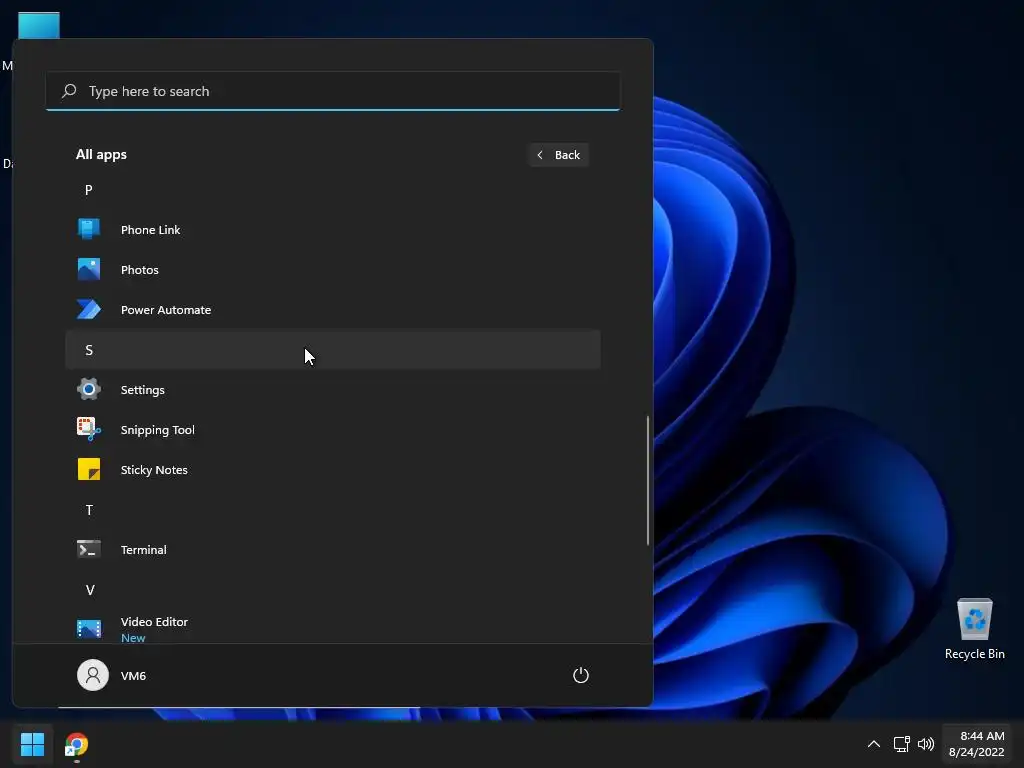
Task: Click the search magnifier icon
Action: (x=69, y=91)
